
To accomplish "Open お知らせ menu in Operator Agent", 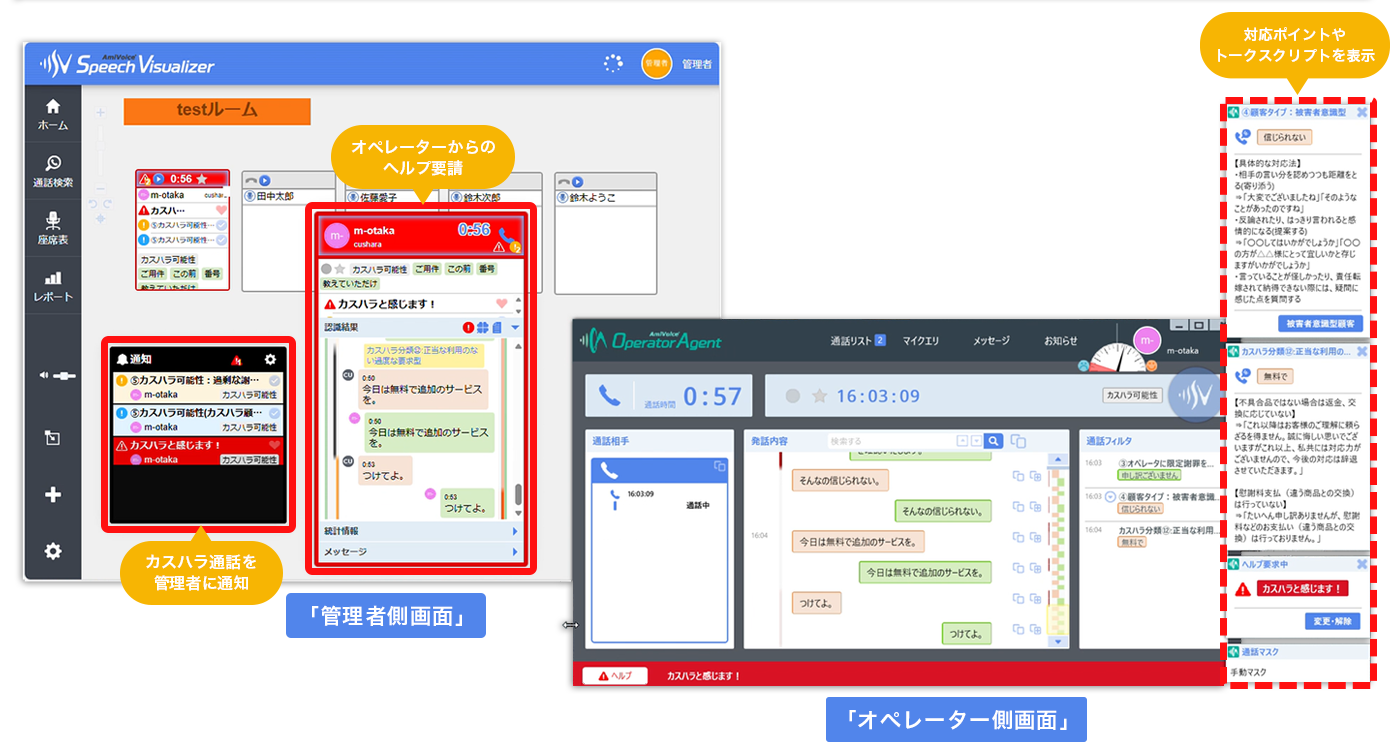I will pyautogui.click(x=1061, y=340).
